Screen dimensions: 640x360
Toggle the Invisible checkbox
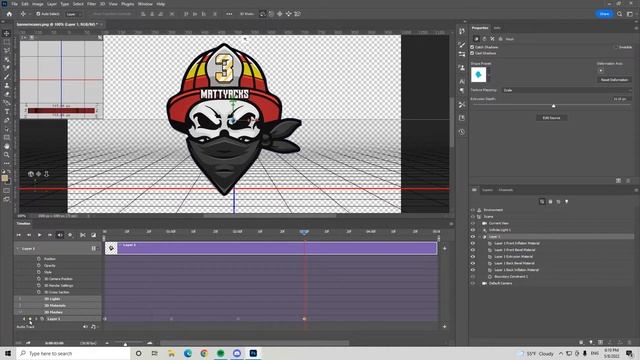(615, 47)
